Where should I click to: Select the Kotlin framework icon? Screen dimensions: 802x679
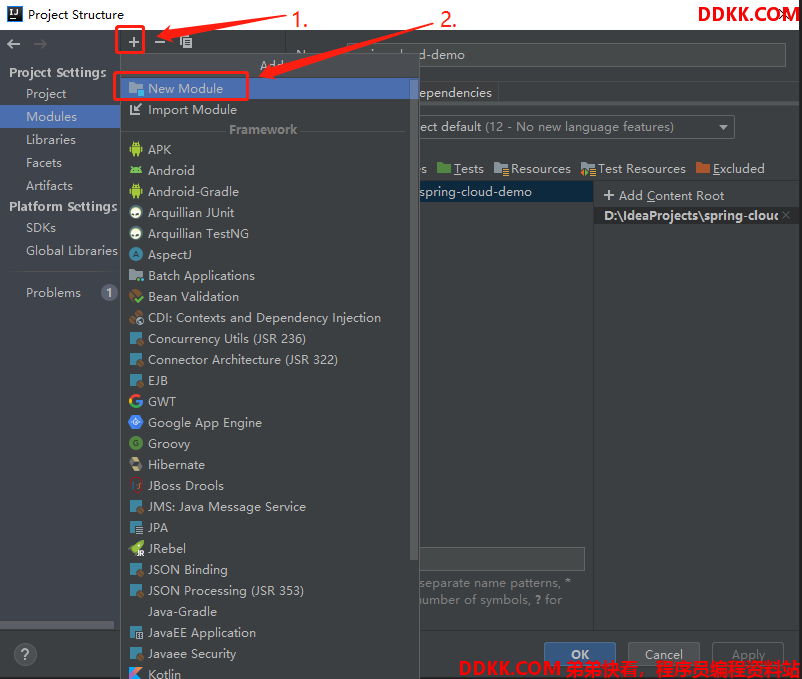tap(136, 673)
